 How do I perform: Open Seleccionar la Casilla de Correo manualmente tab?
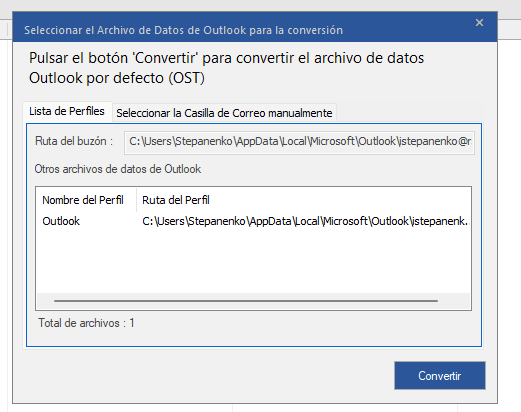point(224,113)
